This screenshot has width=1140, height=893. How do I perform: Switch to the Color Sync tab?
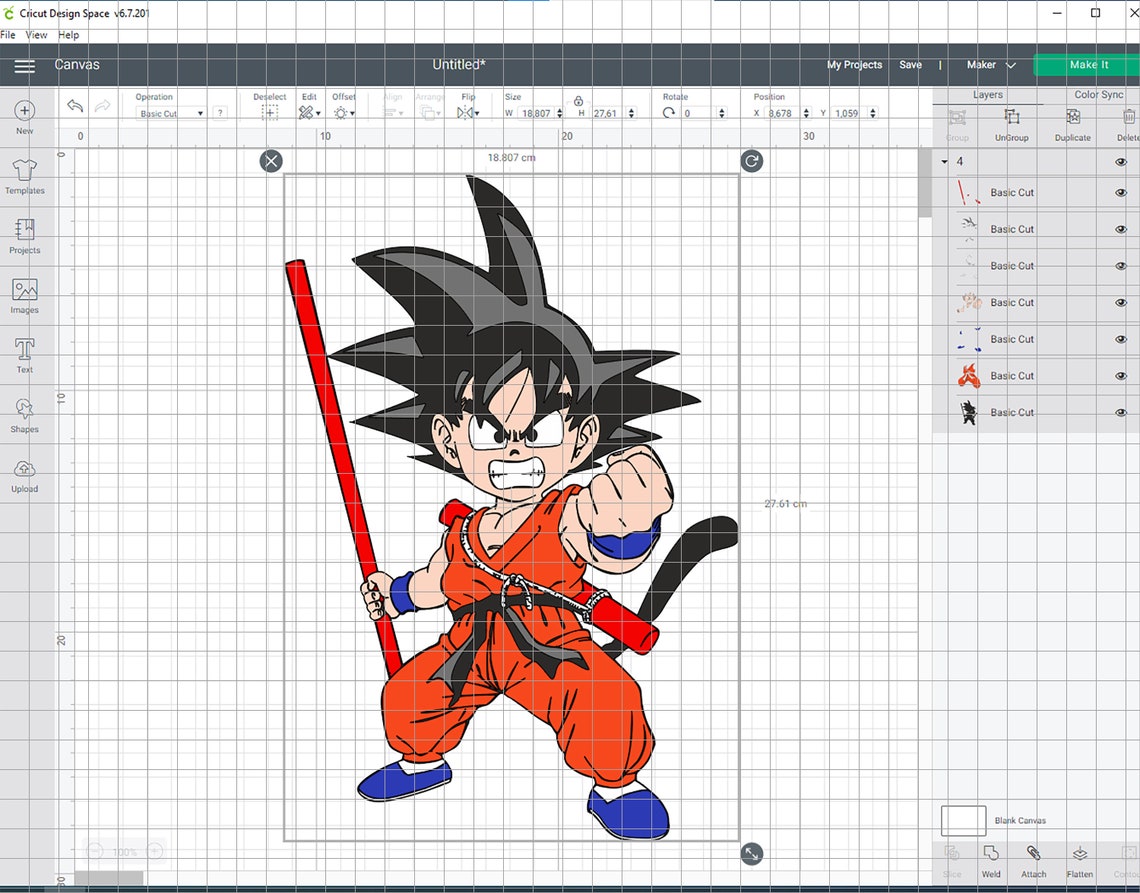pos(1099,95)
